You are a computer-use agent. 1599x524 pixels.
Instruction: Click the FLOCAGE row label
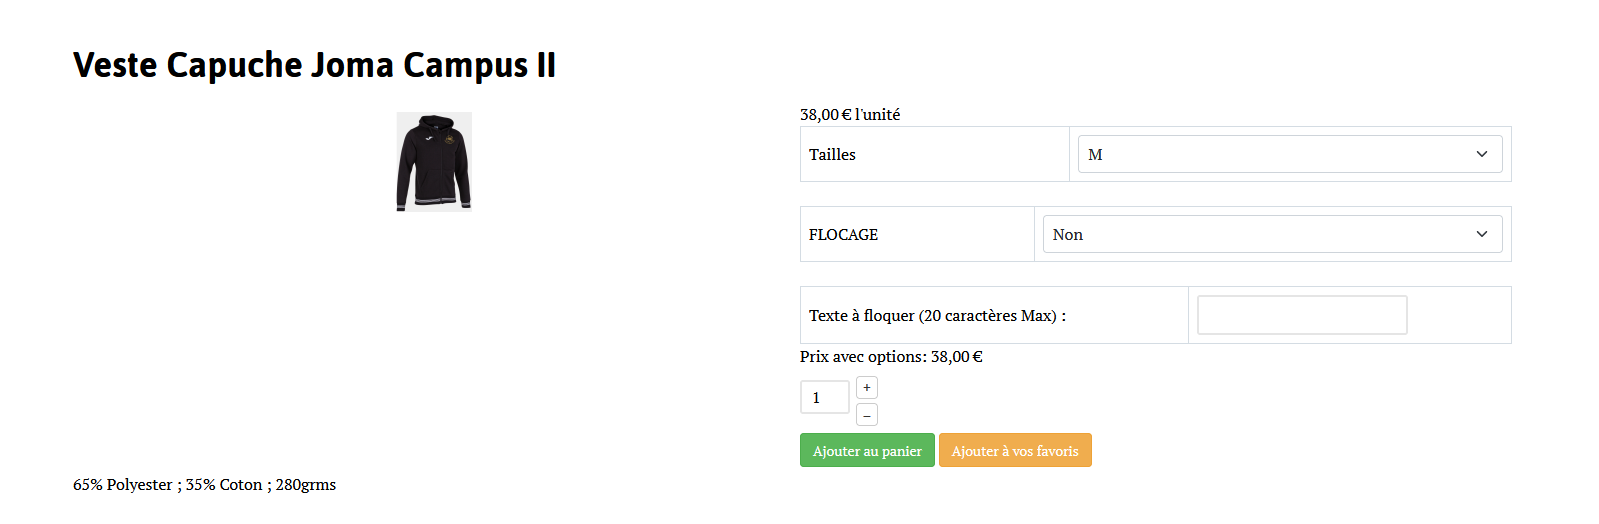(843, 235)
